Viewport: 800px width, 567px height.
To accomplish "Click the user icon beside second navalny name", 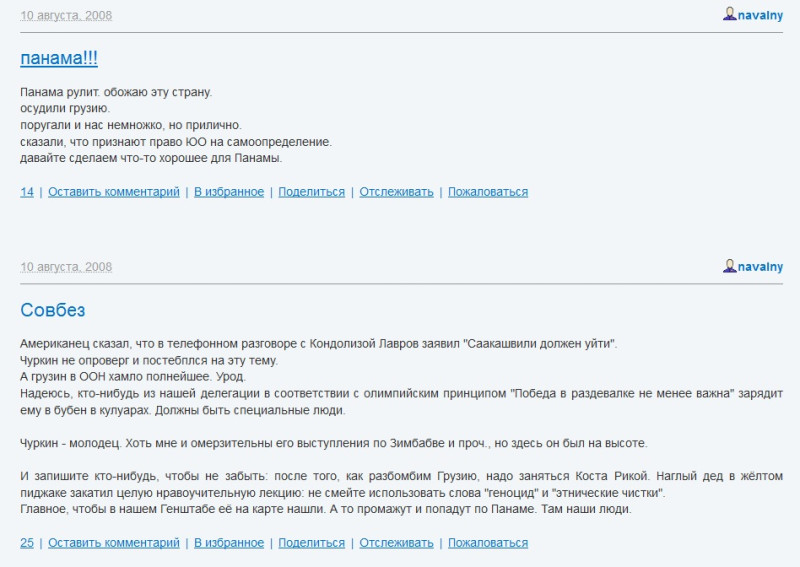I will (x=730, y=266).
